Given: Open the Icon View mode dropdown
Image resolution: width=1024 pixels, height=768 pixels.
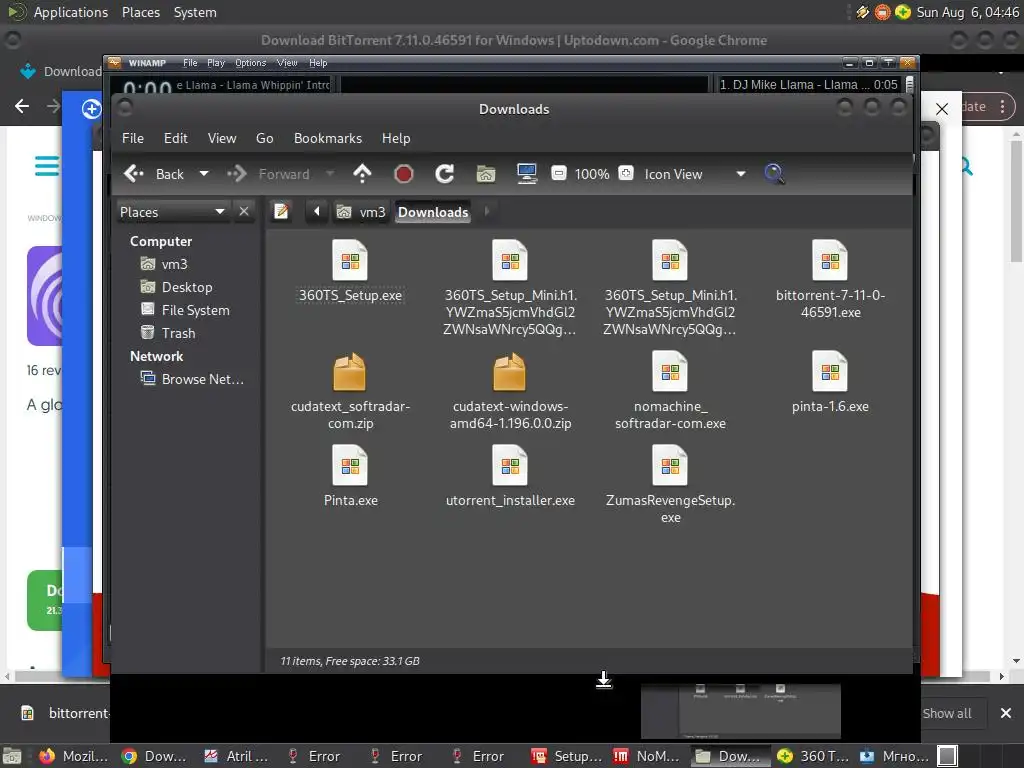Looking at the screenshot, I should pyautogui.click(x=695, y=174).
